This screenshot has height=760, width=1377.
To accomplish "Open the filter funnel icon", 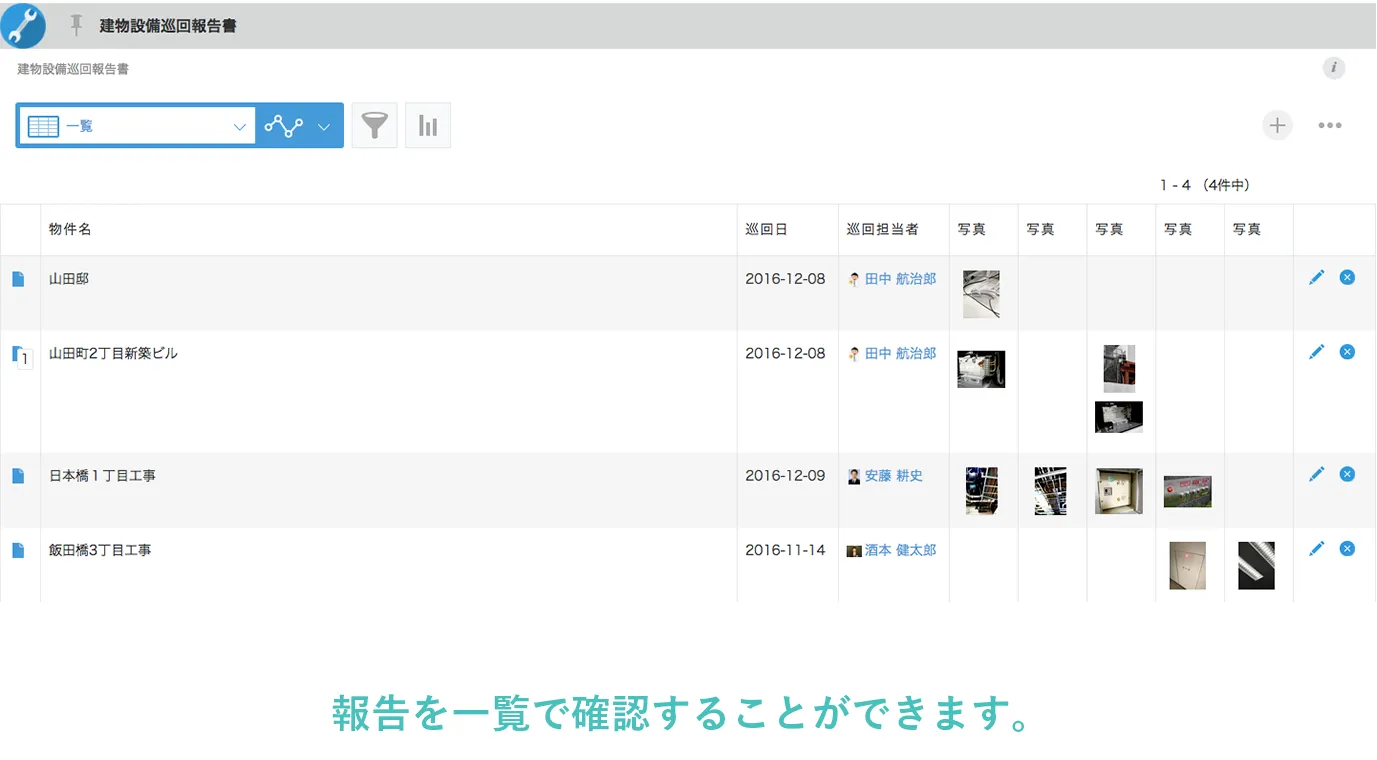I will point(374,125).
